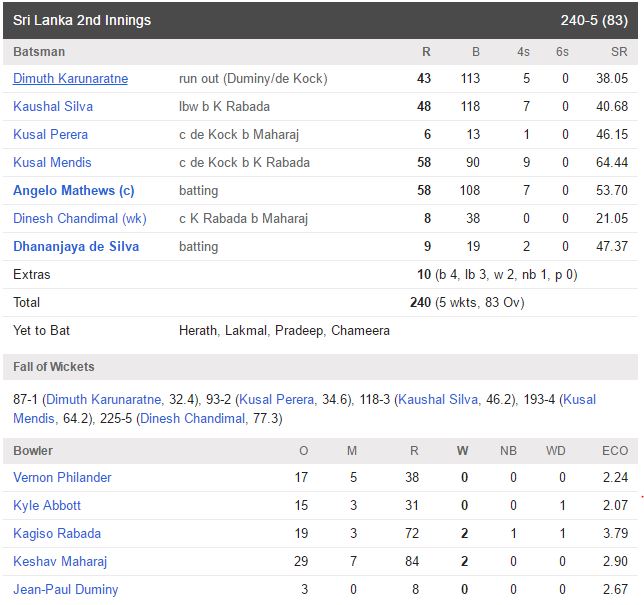
Task: Click Dinesh Chandimal (wk) batsman link
Action: tap(79, 219)
